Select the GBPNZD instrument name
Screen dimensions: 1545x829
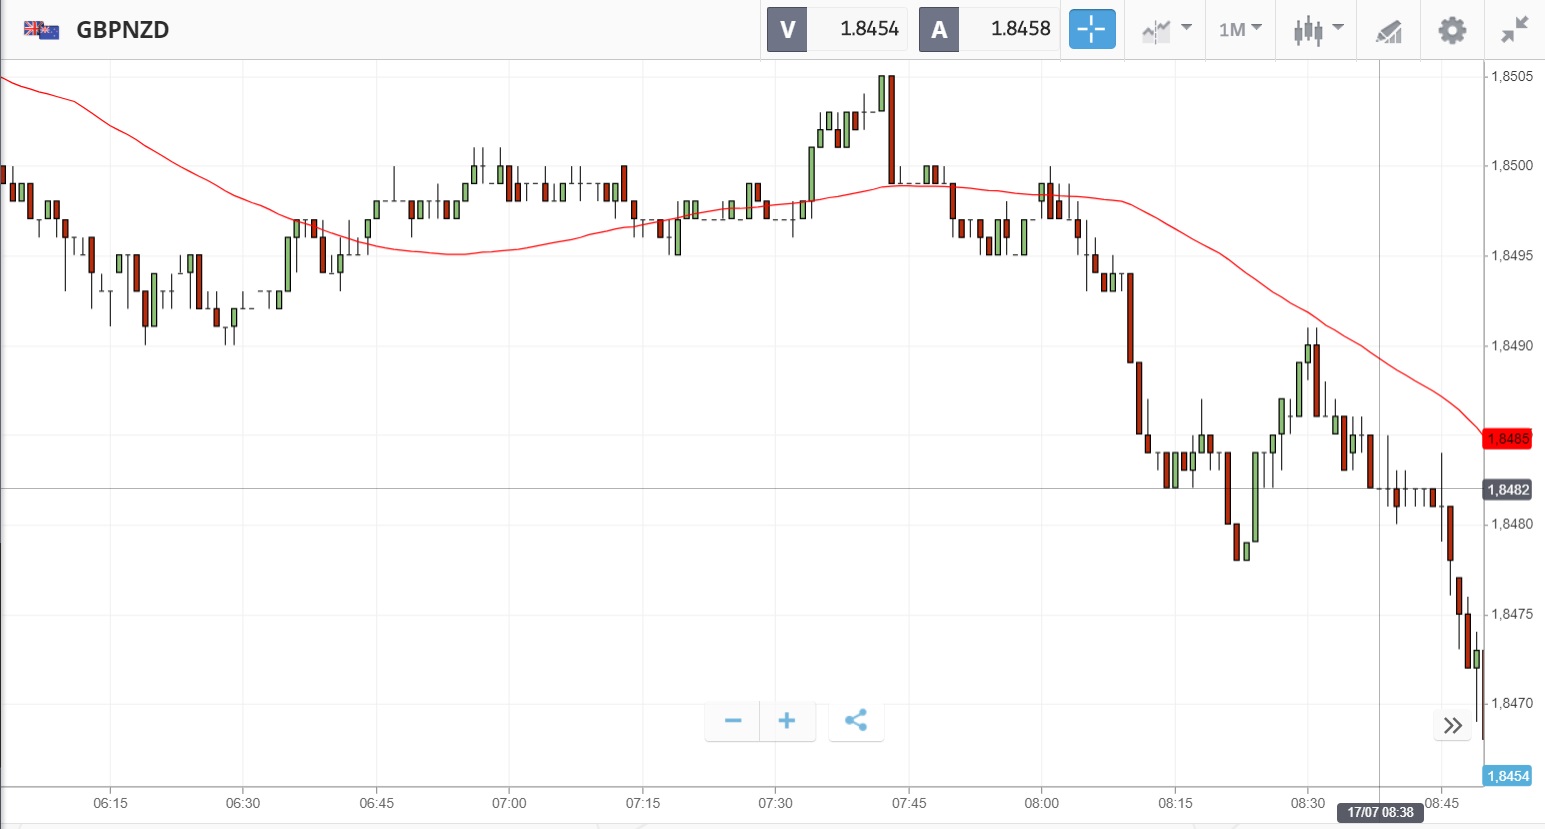(123, 30)
